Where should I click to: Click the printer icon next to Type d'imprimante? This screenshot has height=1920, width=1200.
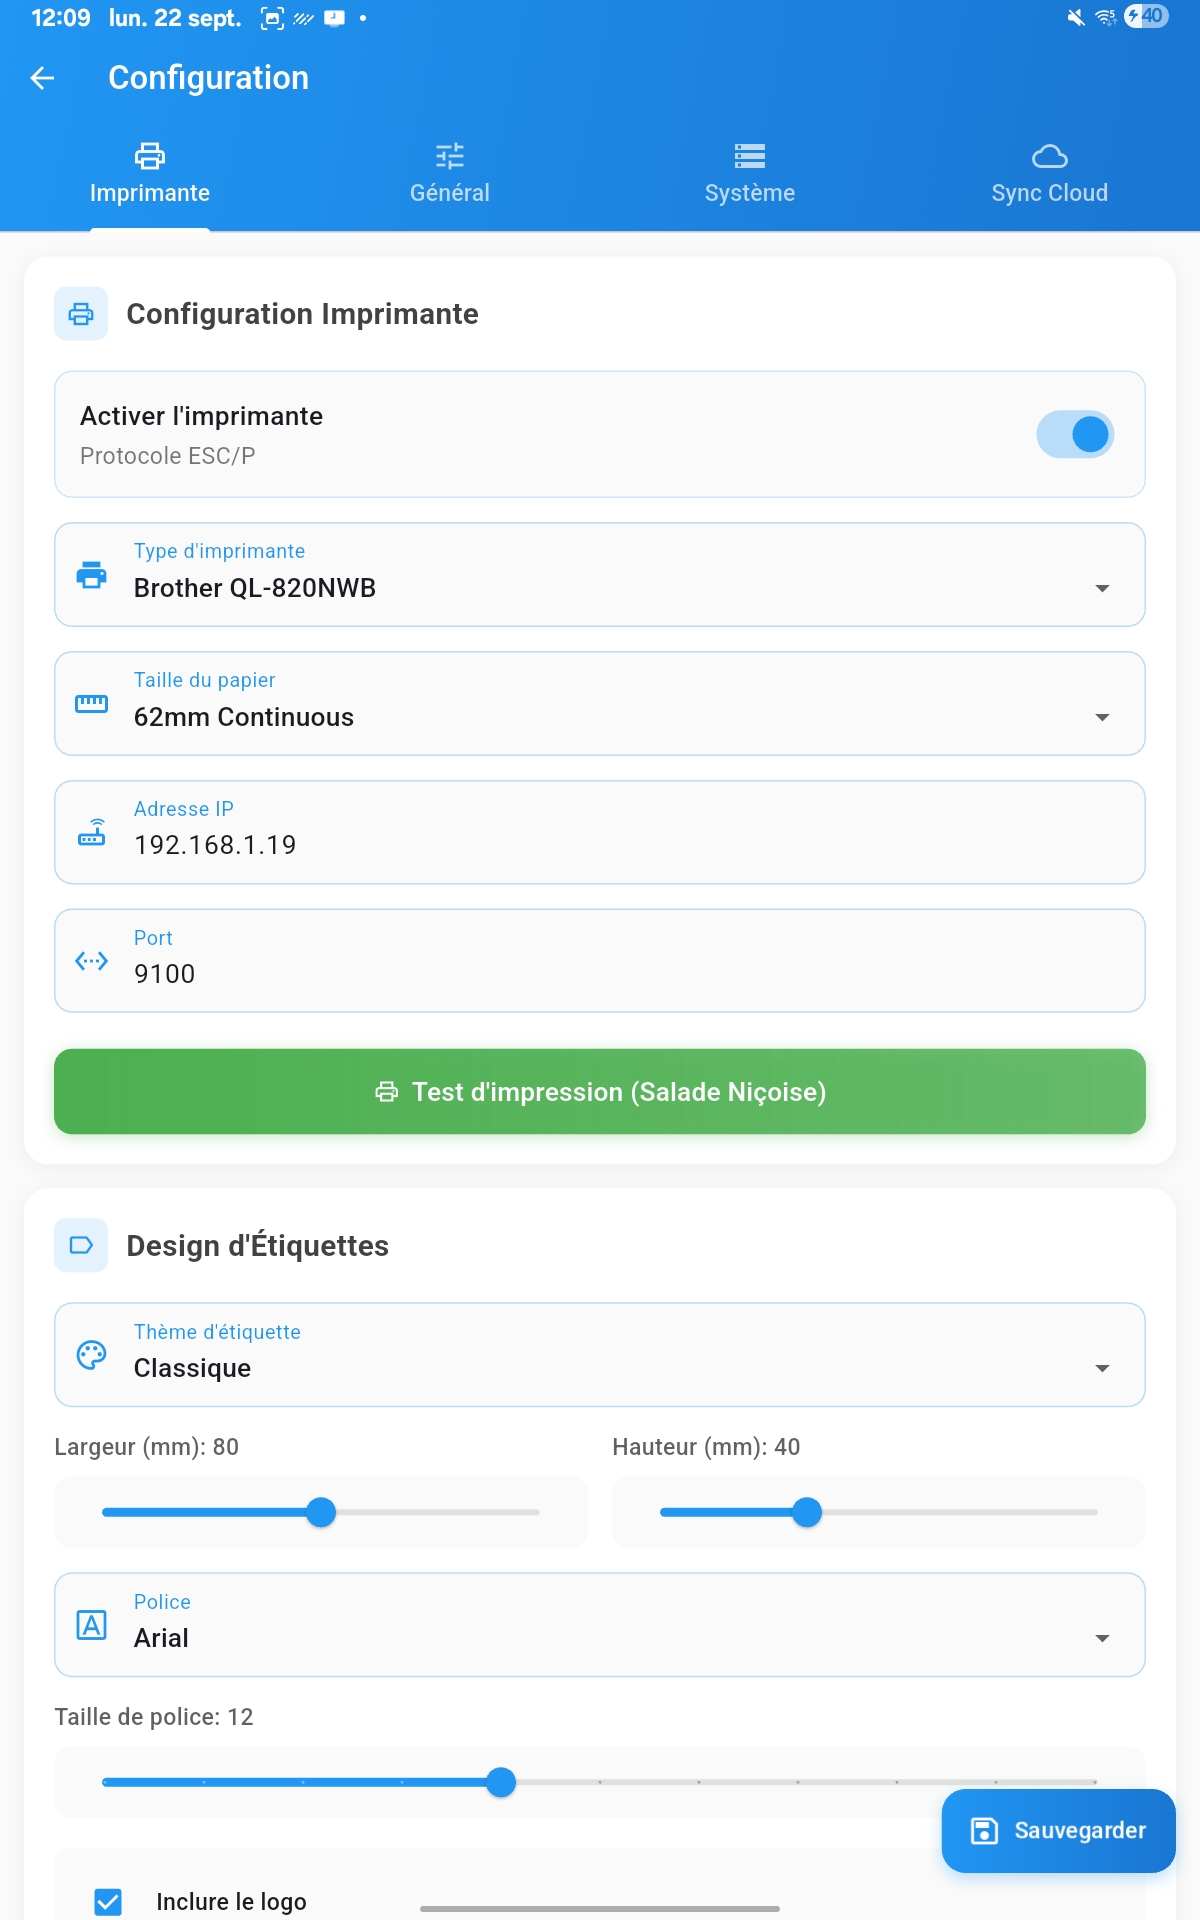coord(92,575)
